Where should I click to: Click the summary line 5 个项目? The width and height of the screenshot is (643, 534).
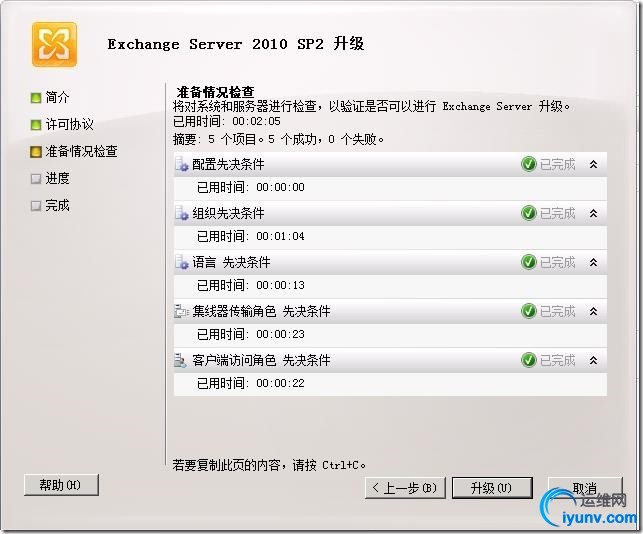[x=278, y=139]
